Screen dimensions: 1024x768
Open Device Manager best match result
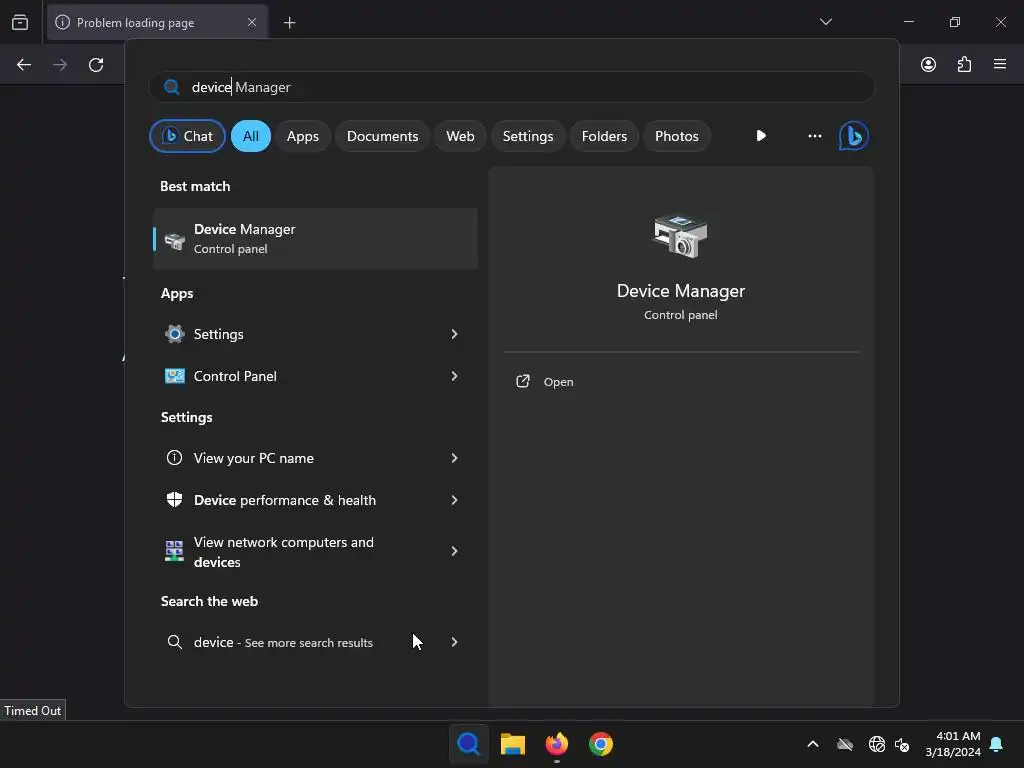315,239
